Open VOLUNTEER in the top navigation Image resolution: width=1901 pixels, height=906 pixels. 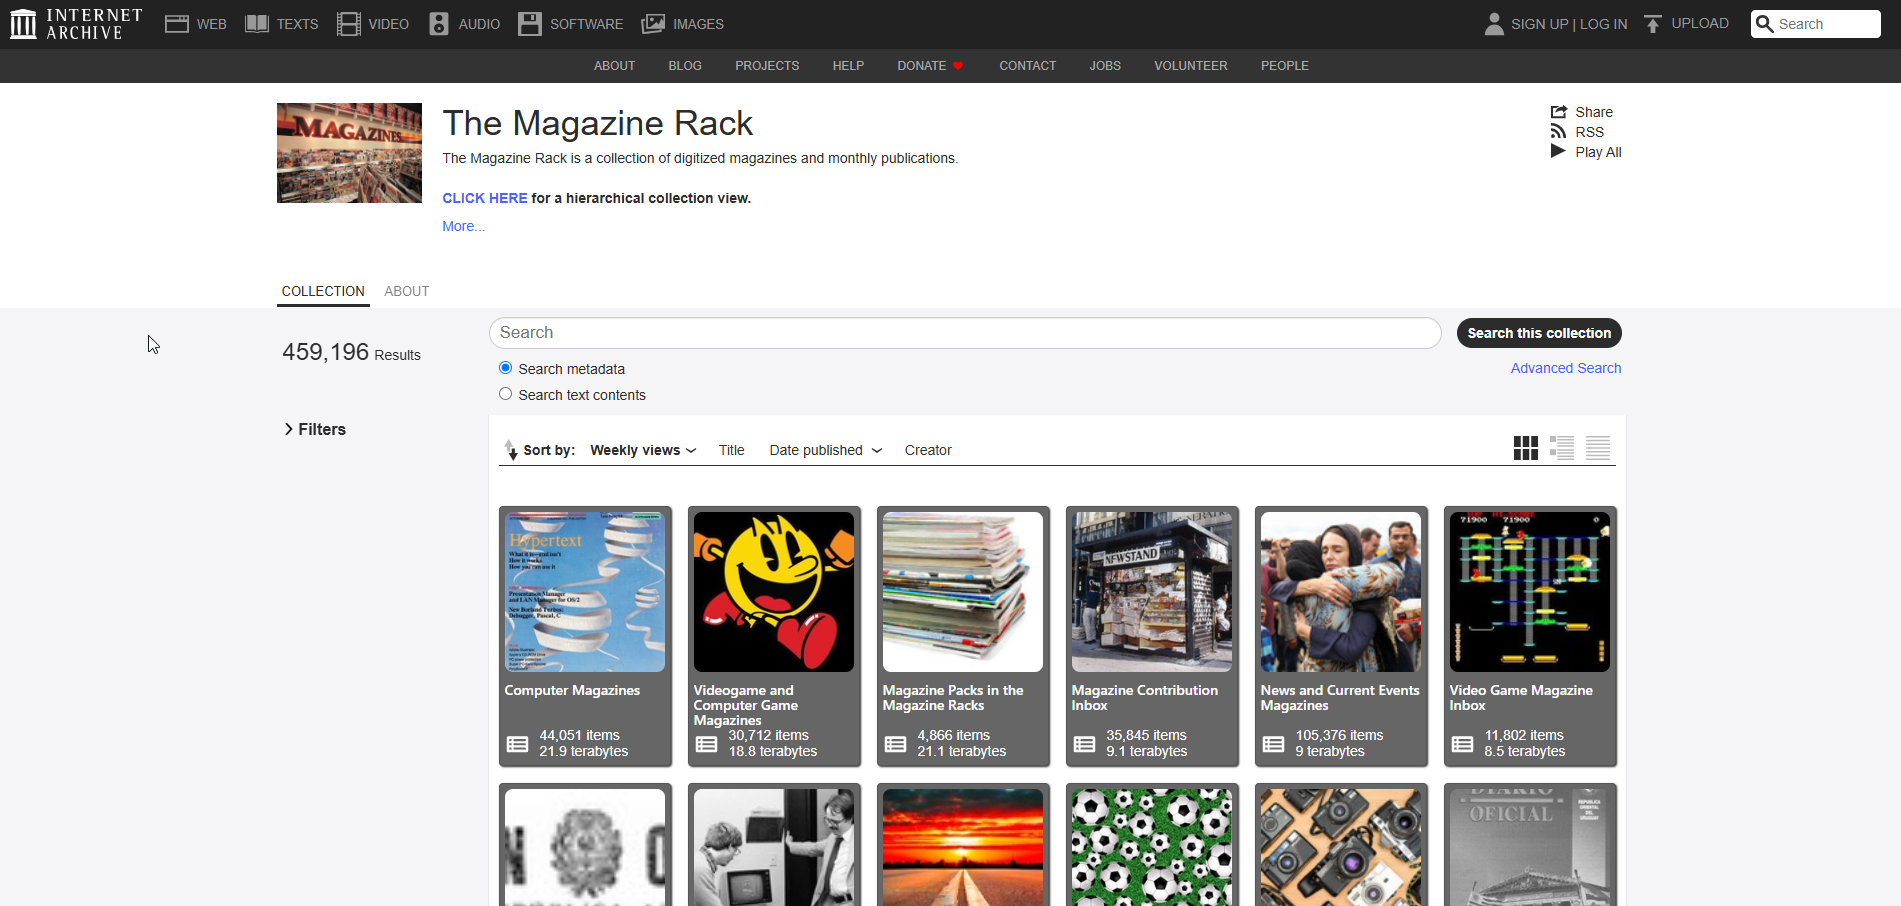pos(1191,66)
